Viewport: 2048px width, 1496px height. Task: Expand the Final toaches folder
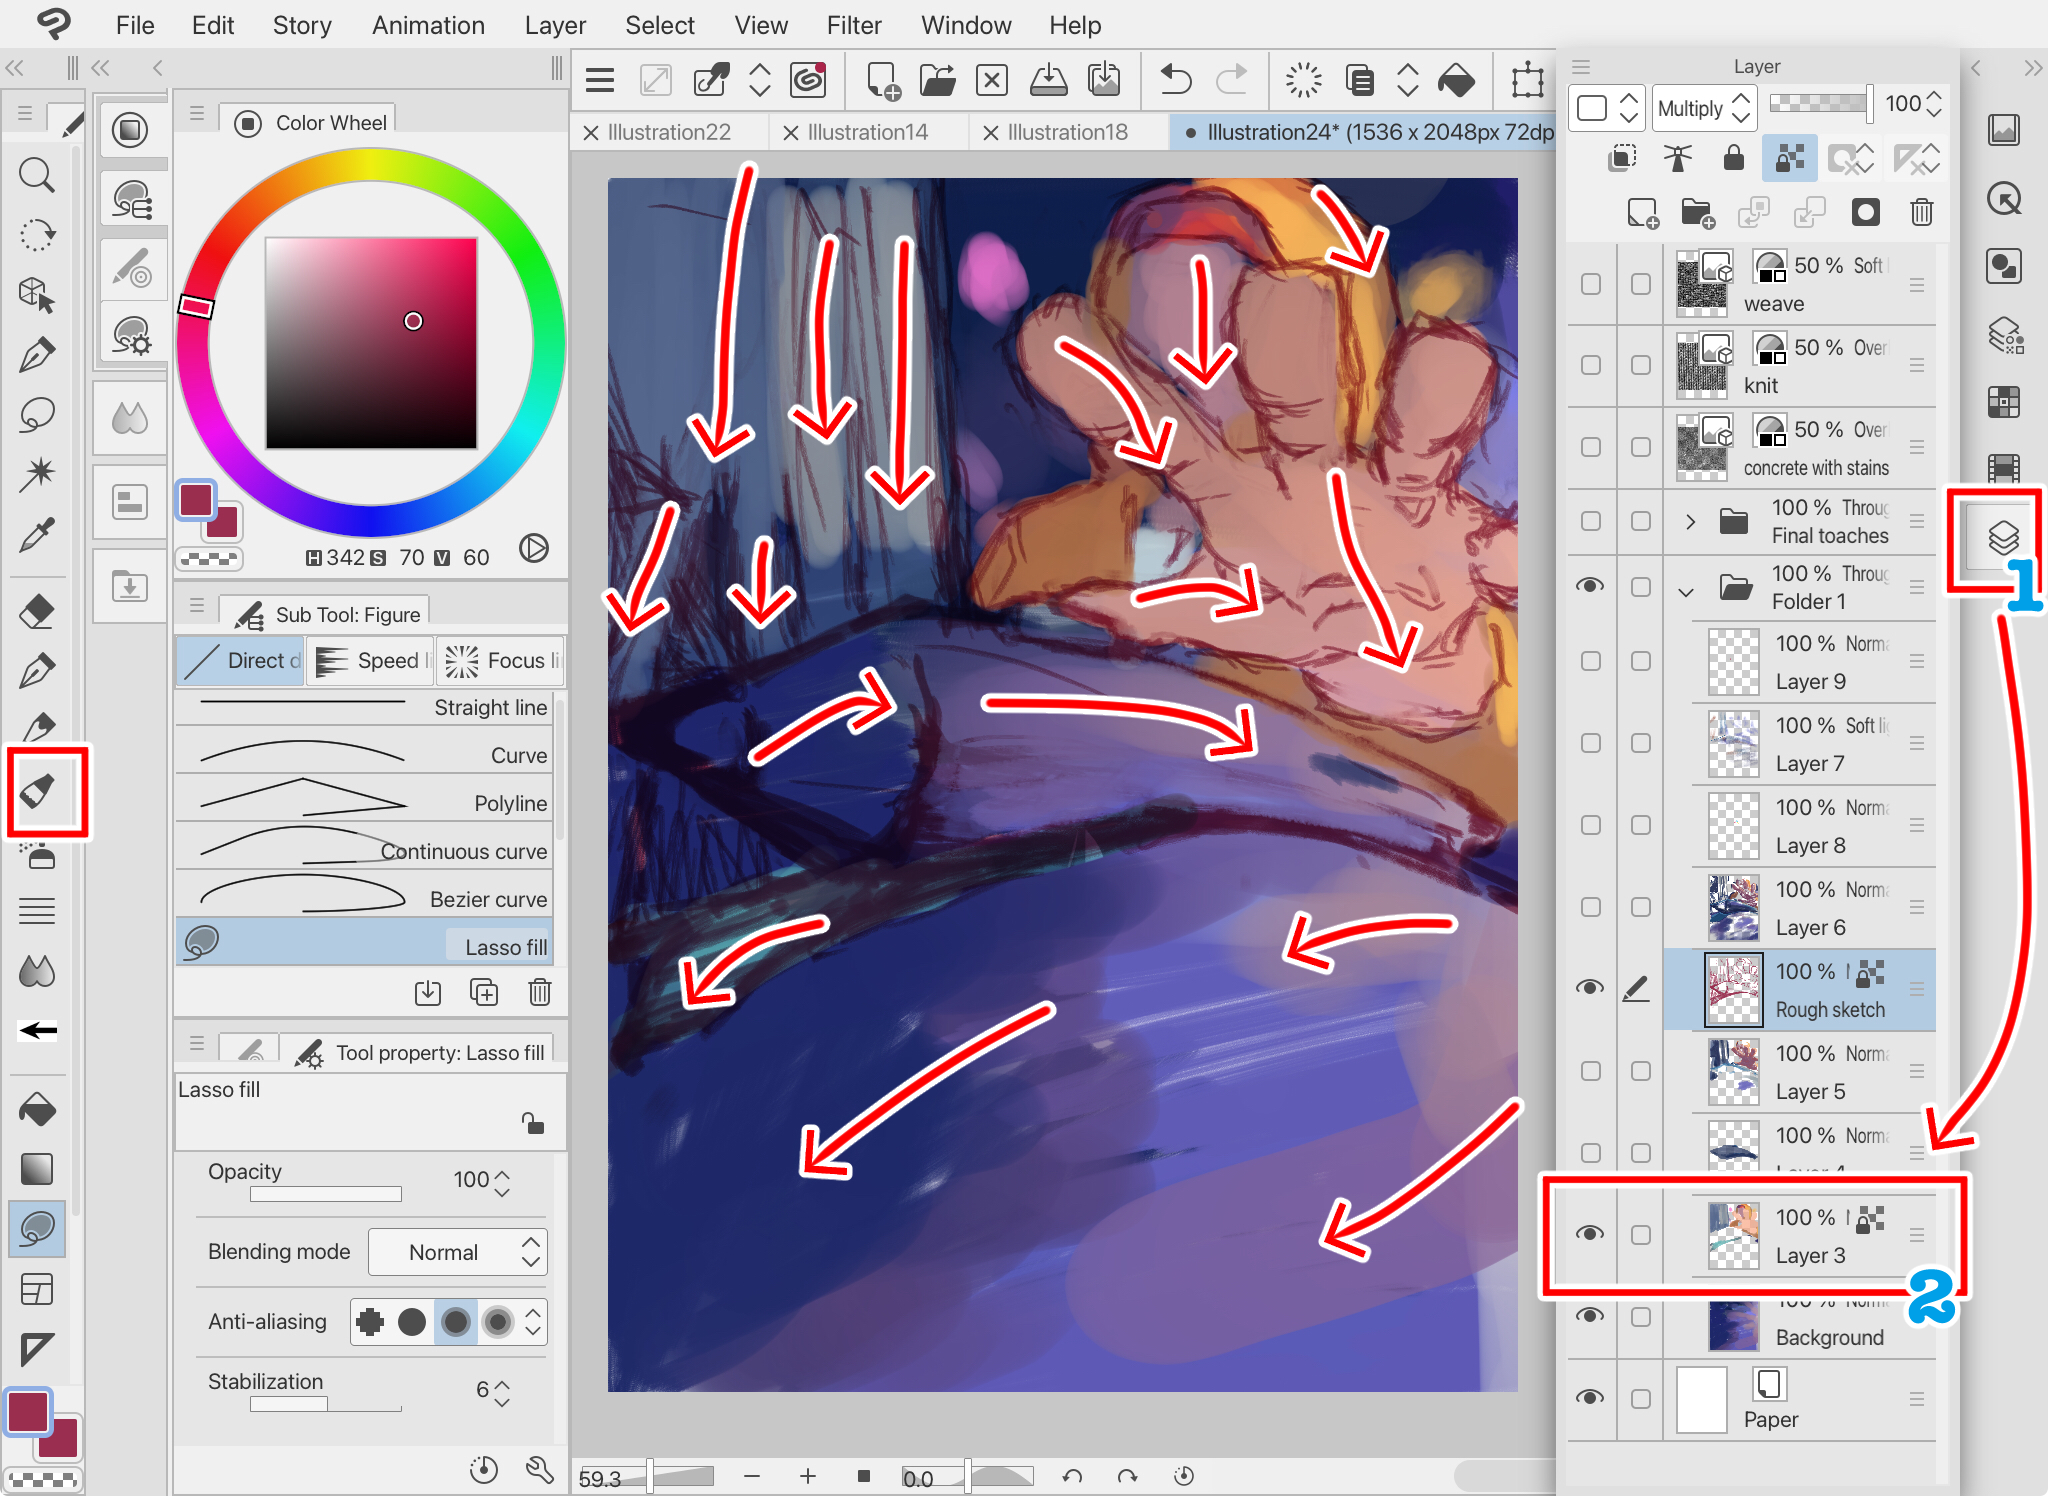pos(1690,521)
